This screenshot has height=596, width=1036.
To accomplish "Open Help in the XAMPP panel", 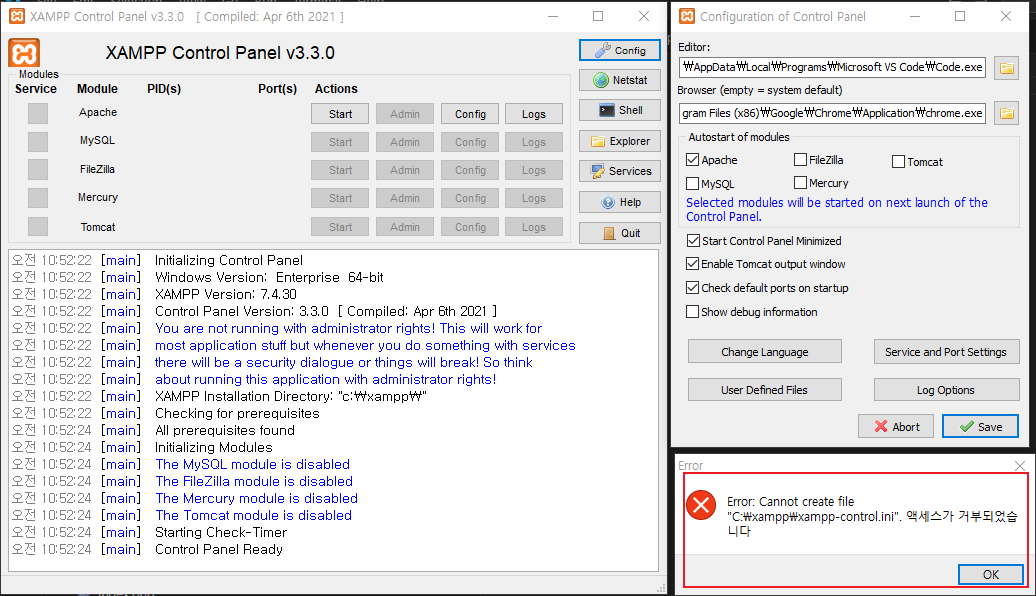I will point(620,202).
